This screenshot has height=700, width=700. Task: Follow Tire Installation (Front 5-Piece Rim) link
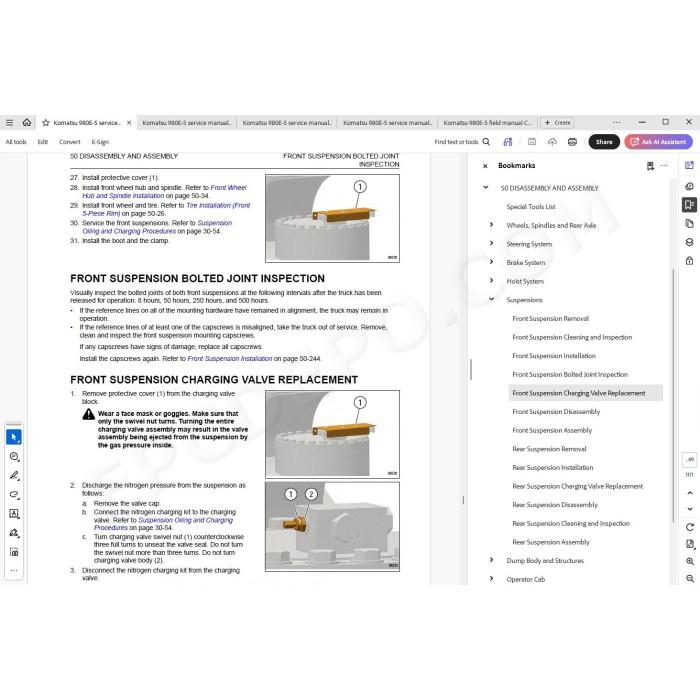[x=166, y=209]
